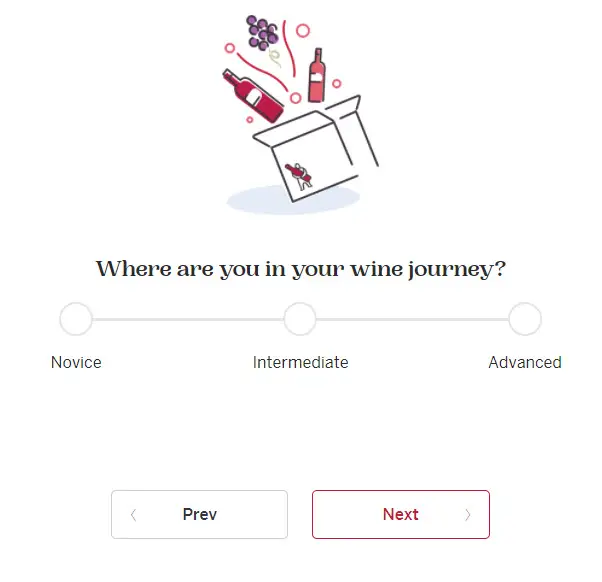The image size is (602, 582).
Task: Click the open cardboard box illustration
Action: point(316,149)
